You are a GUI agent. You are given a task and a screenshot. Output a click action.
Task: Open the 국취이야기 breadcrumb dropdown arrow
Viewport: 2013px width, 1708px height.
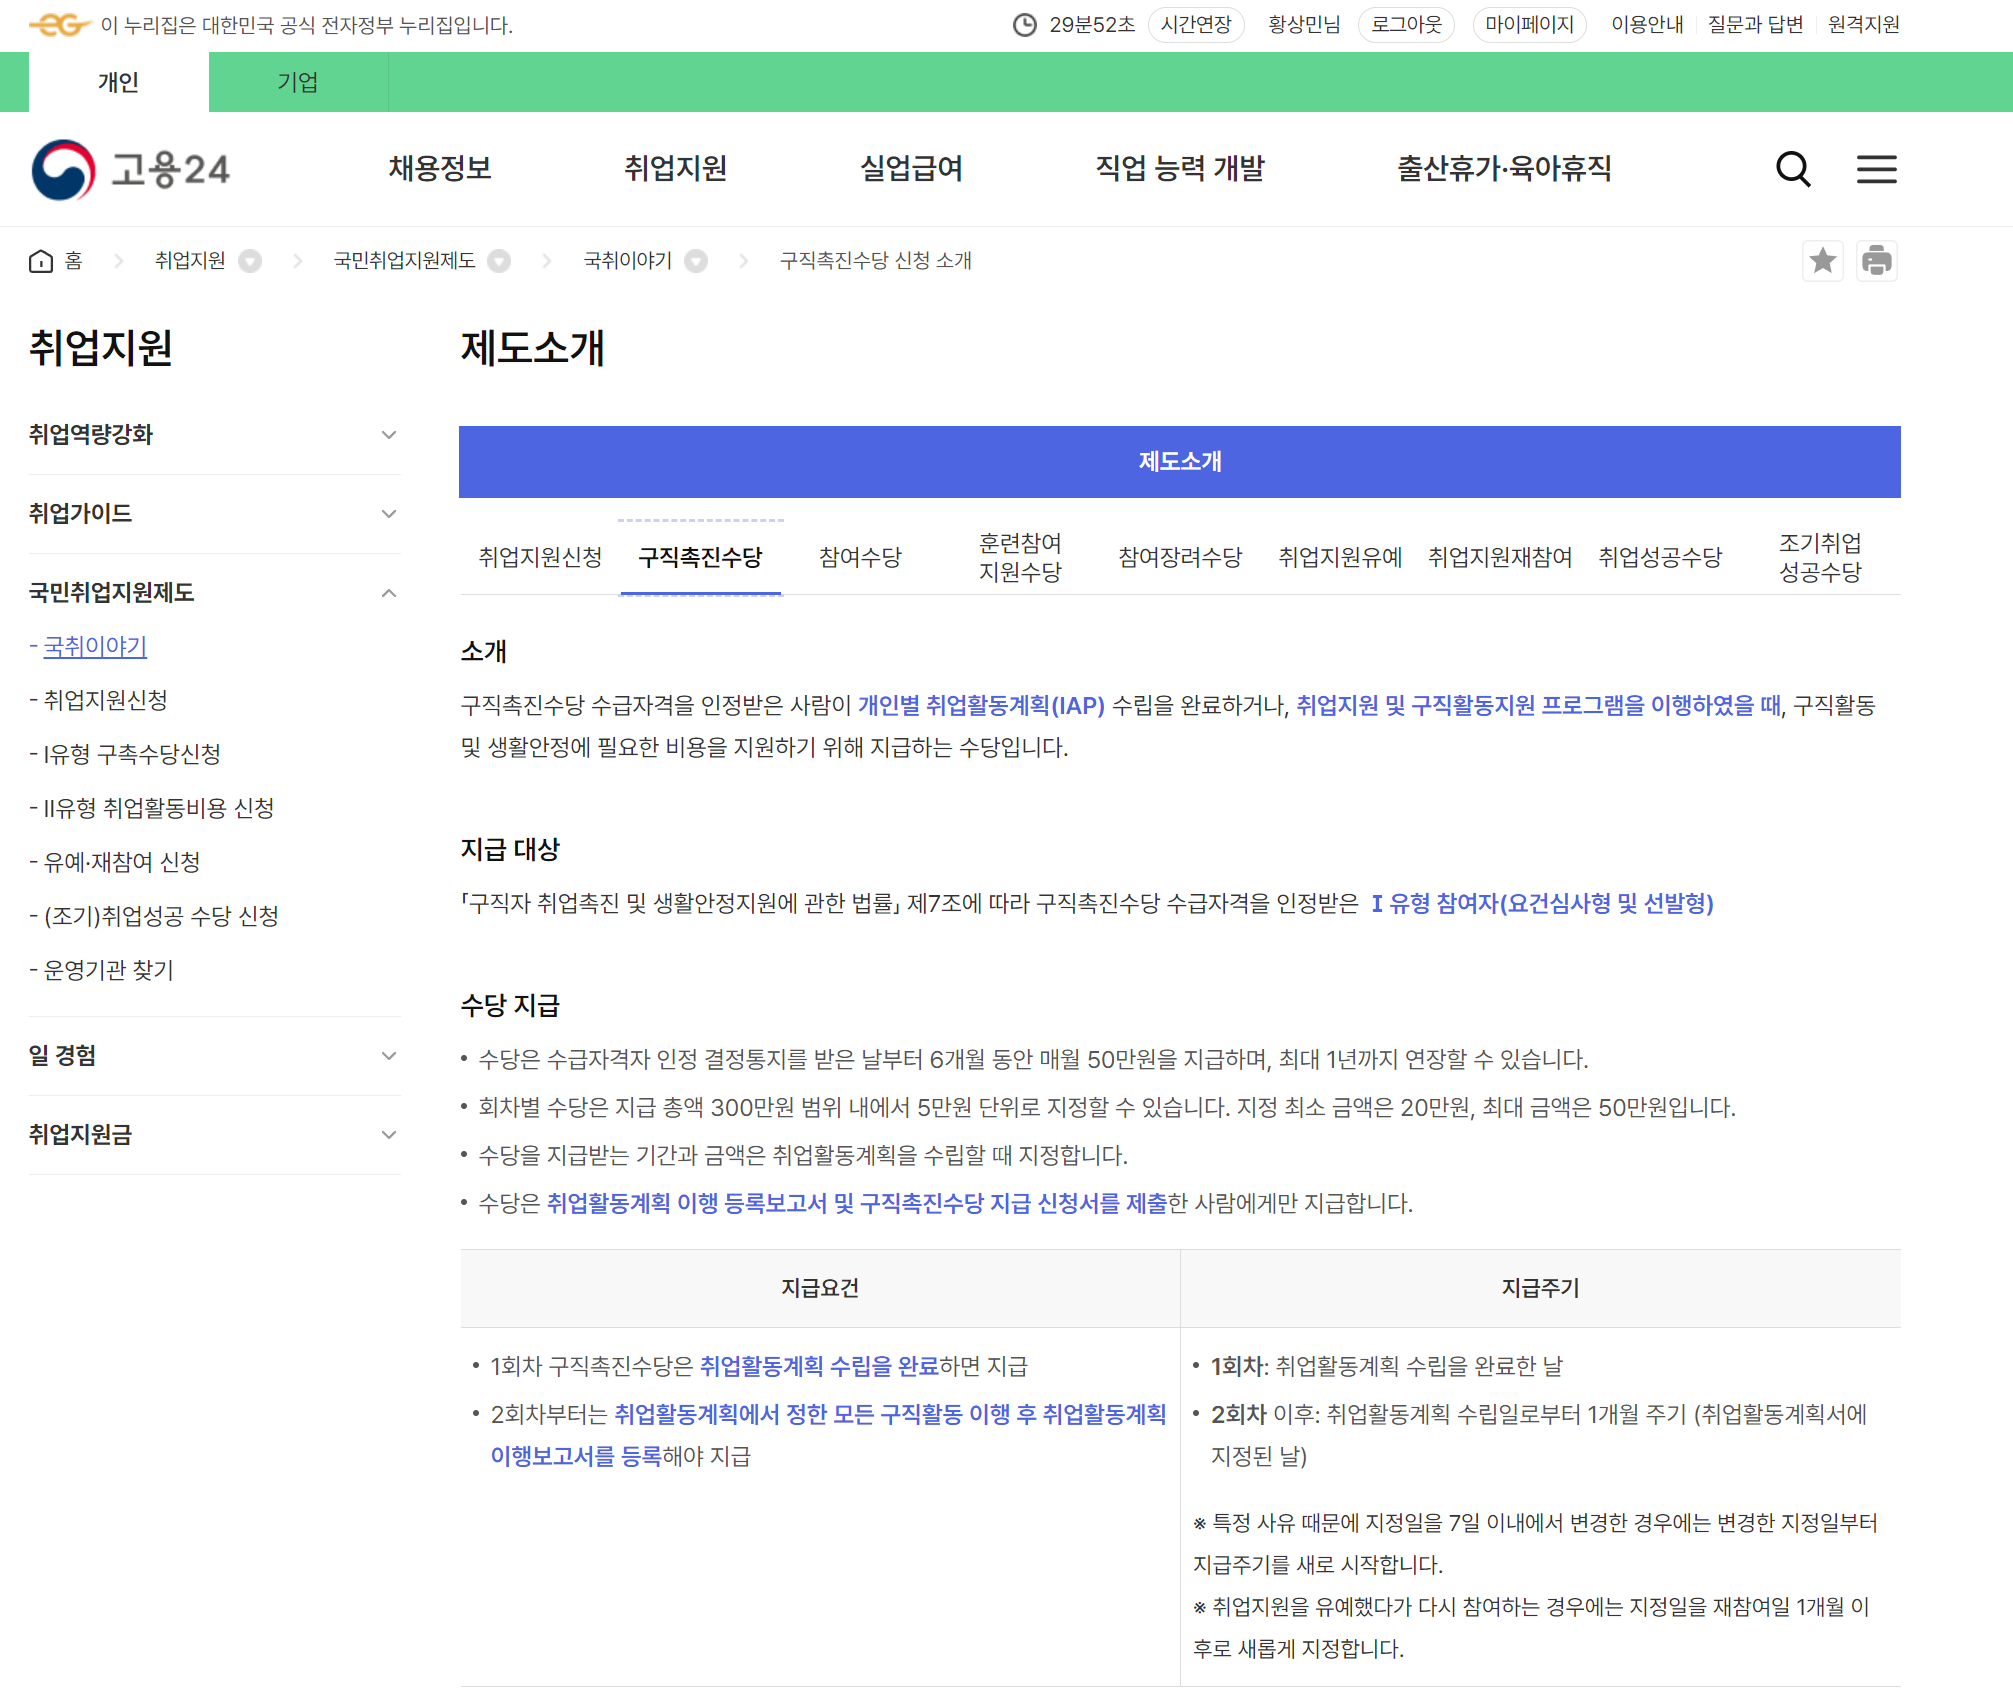[x=696, y=261]
